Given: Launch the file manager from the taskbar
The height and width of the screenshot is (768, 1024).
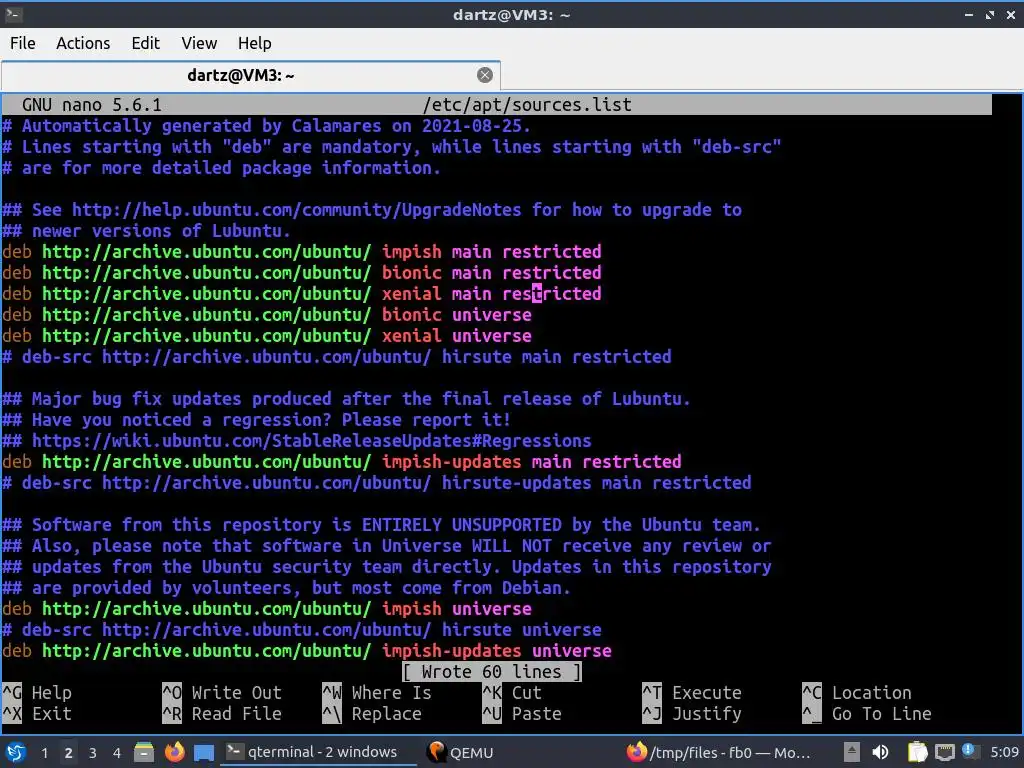Looking at the screenshot, I should (144, 752).
